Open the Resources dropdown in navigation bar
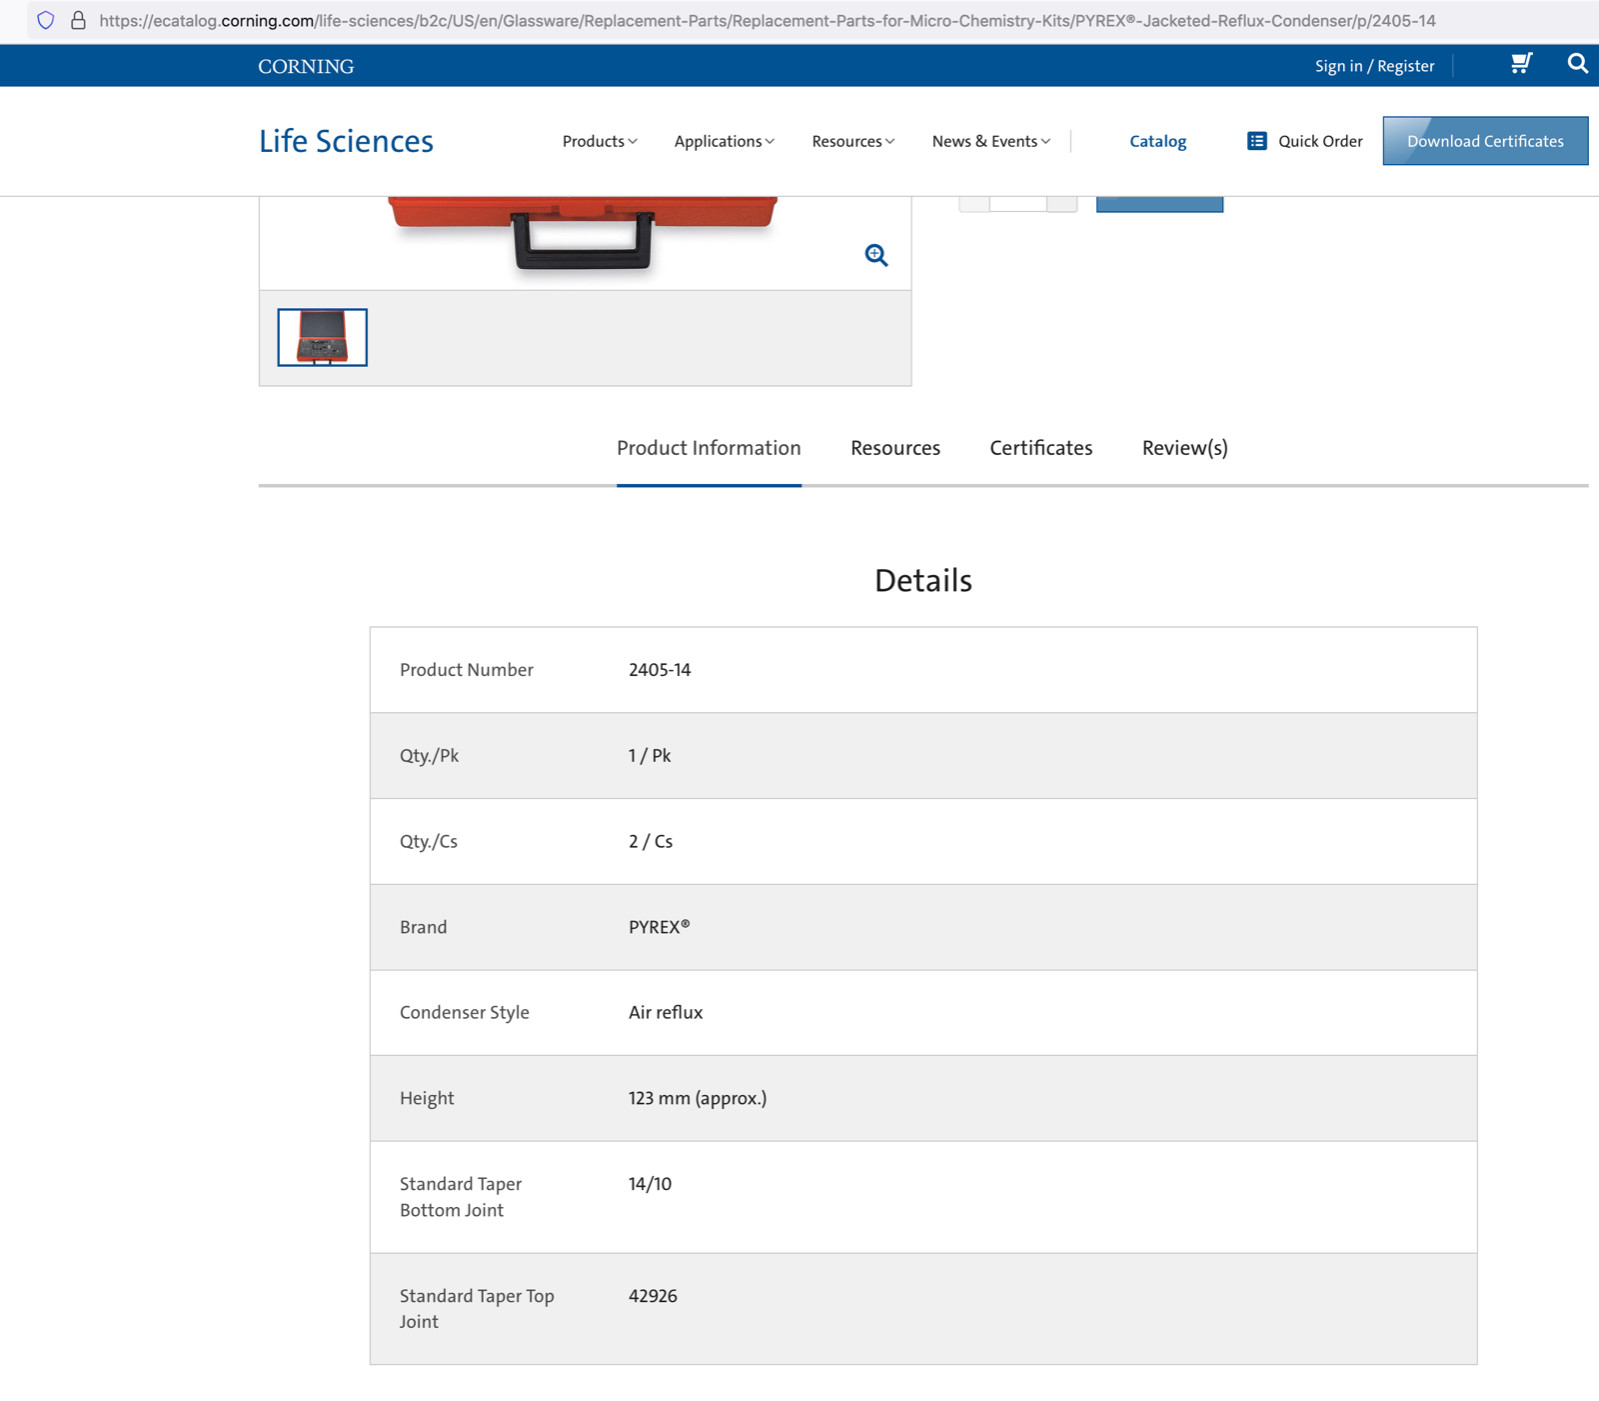 pyautogui.click(x=853, y=141)
